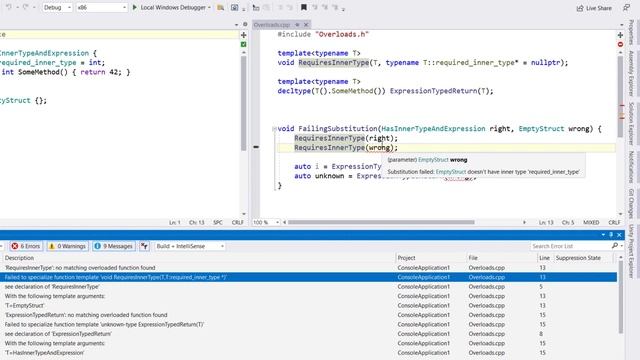The image size is (640, 360).
Task: Click the Error List vertical scrollbar
Action: pyautogui.click(x=621, y=297)
